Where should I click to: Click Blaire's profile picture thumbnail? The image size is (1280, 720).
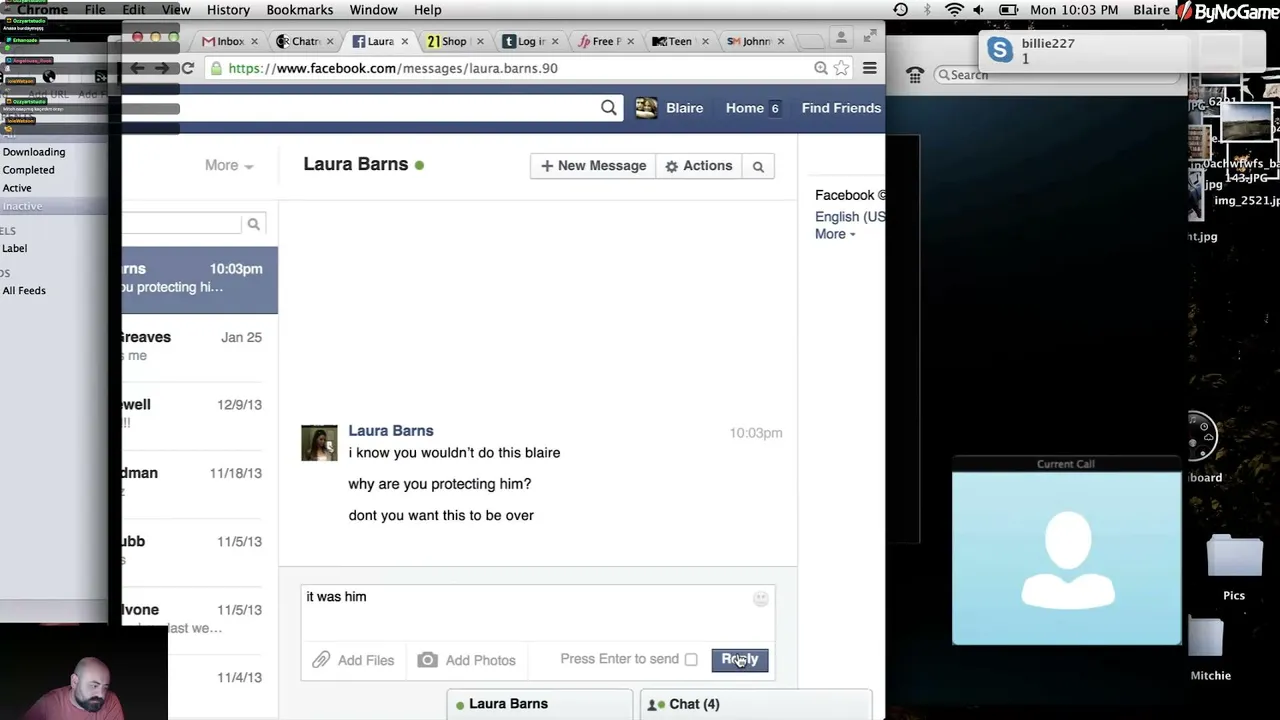(647, 108)
